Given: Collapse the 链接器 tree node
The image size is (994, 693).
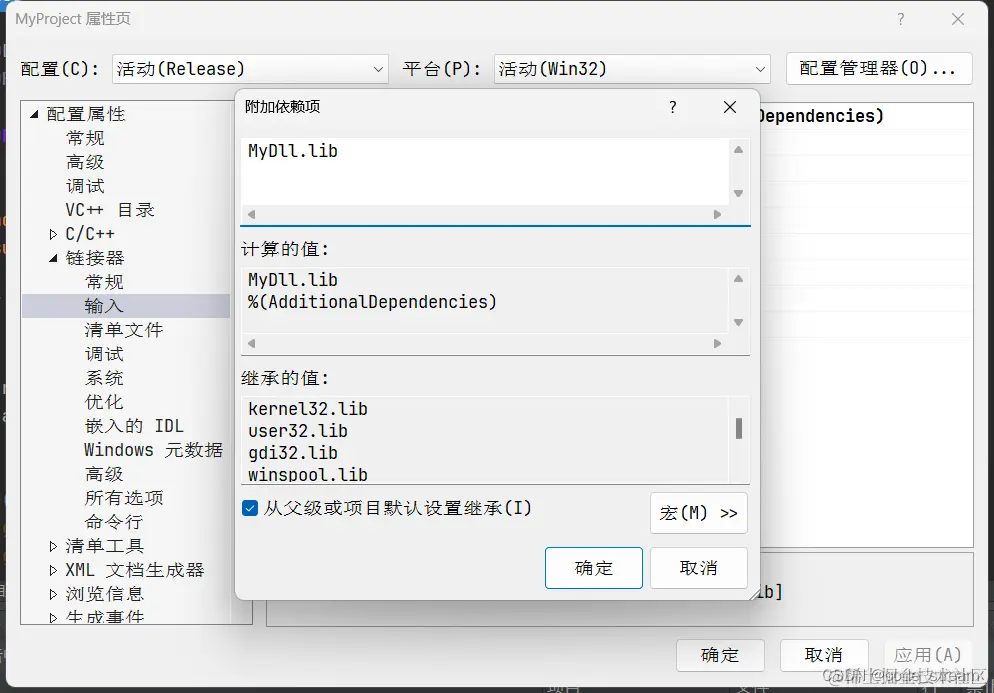Looking at the screenshot, I should [53, 258].
